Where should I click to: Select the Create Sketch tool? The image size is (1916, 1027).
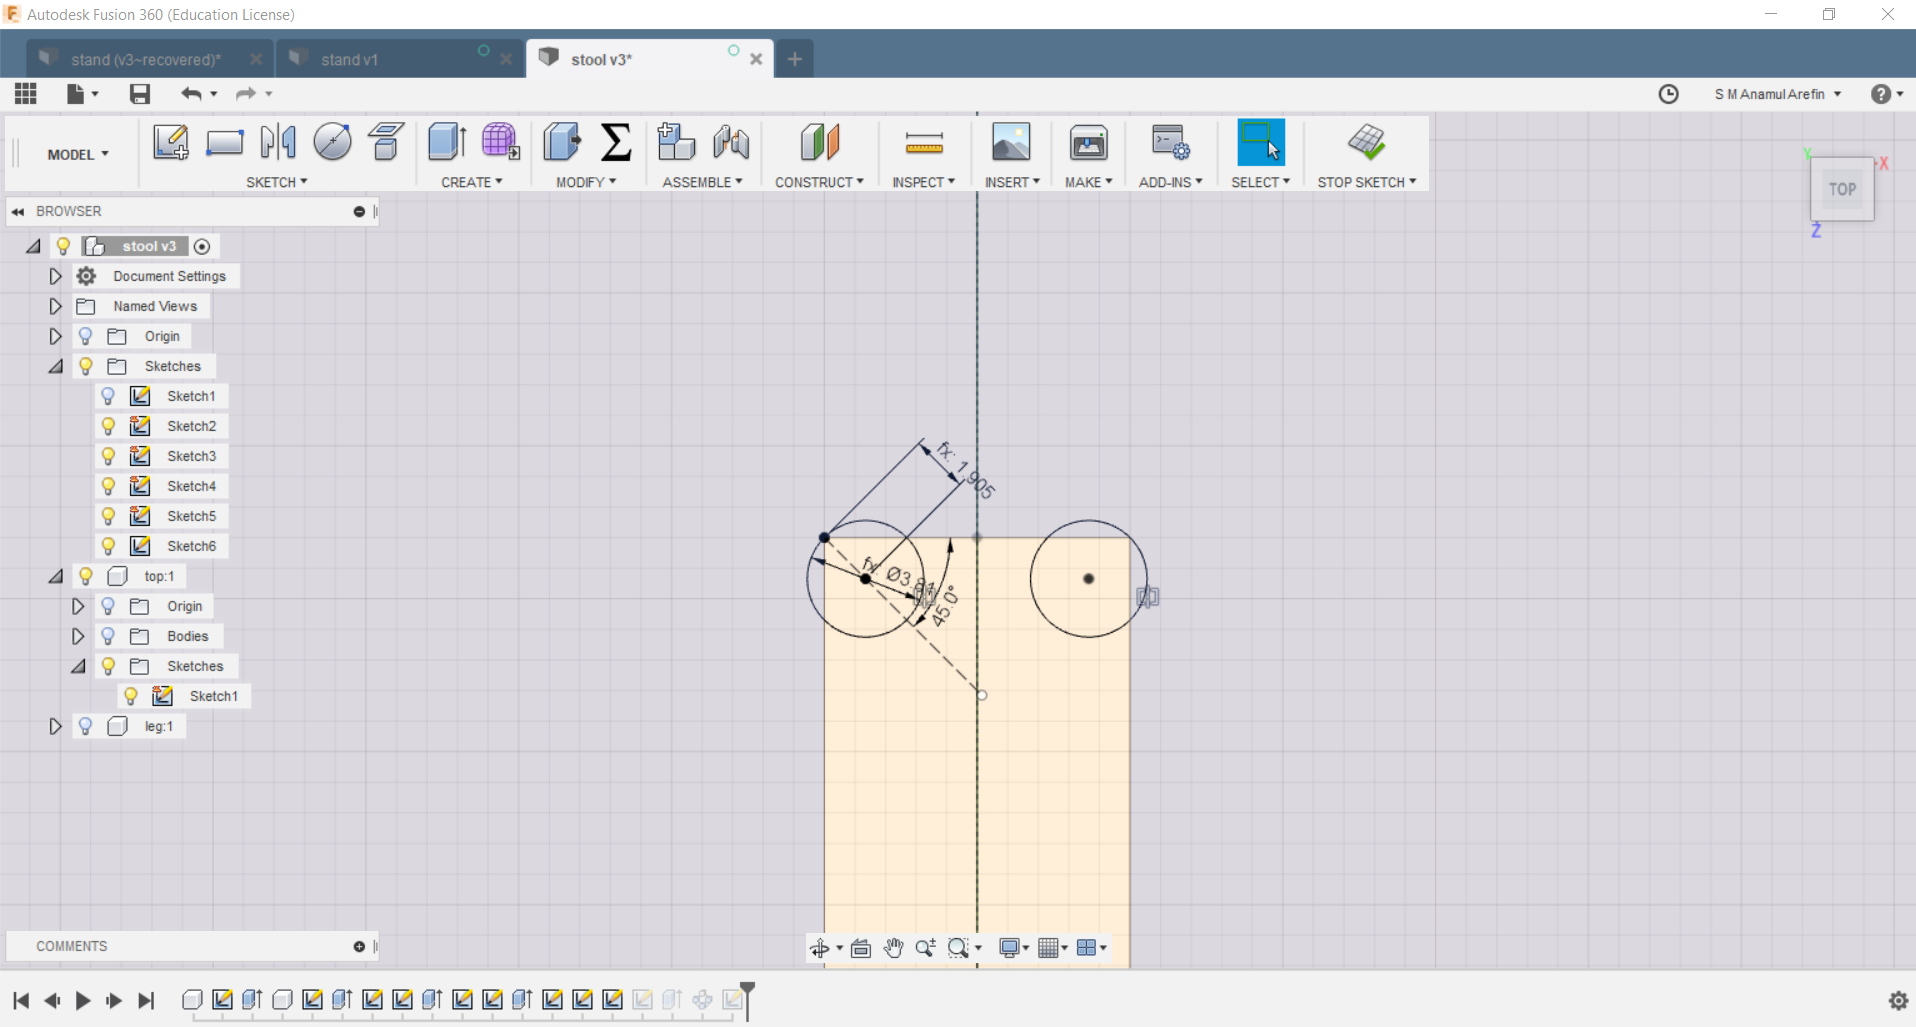tap(171, 143)
